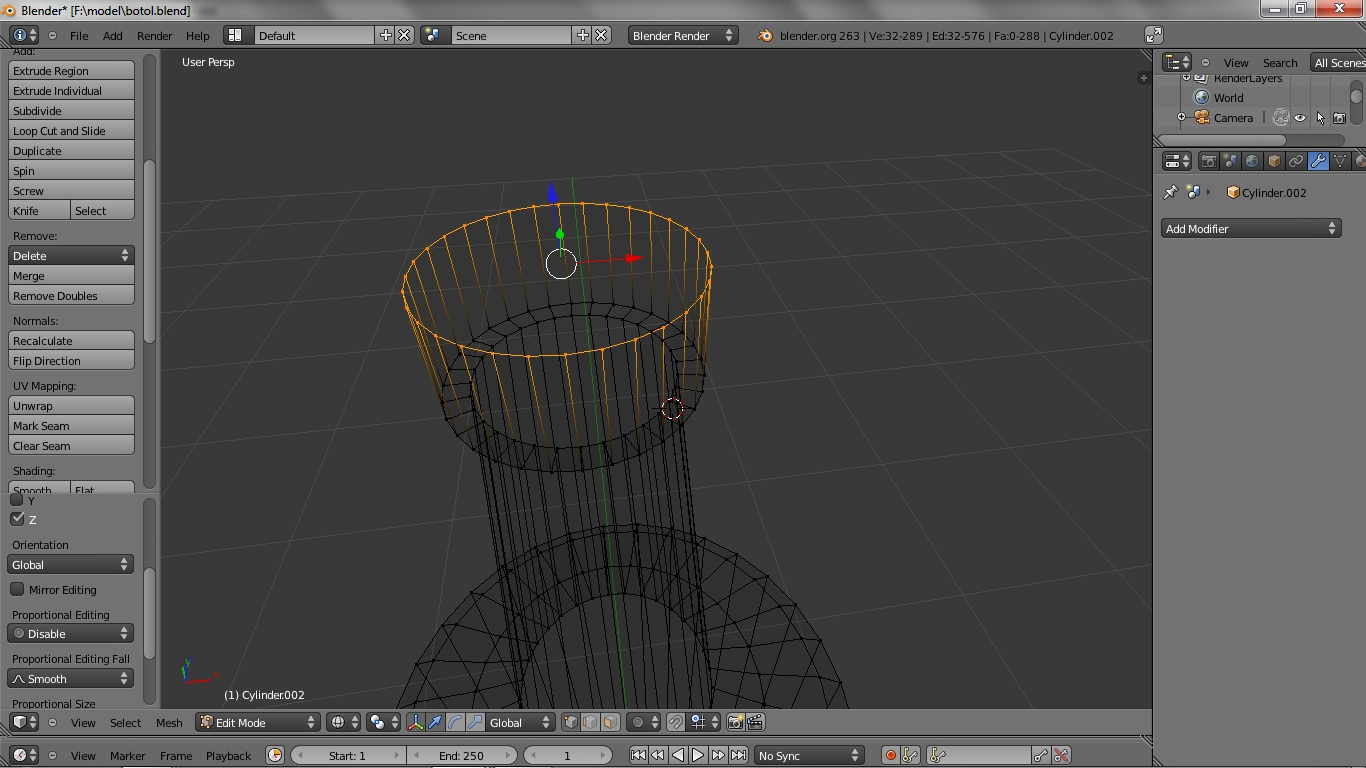Set the End frame field

(461, 755)
